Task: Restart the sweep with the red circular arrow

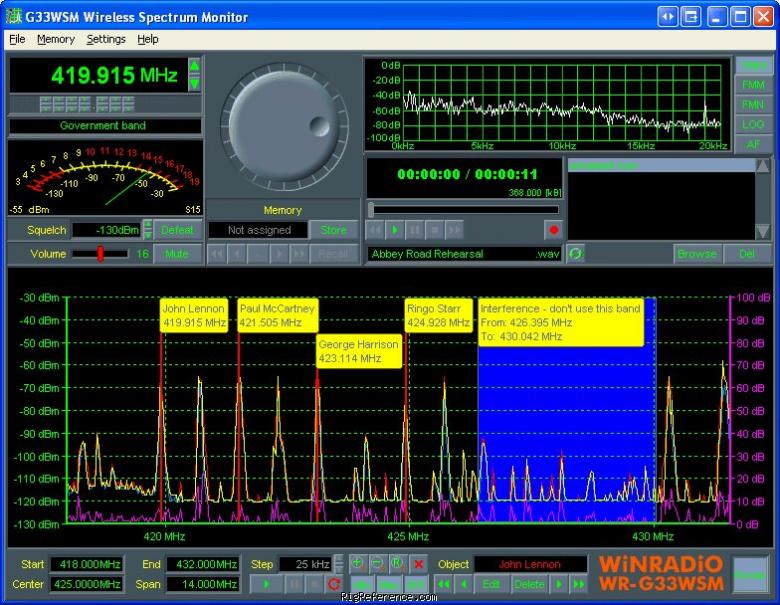Action: click(334, 584)
